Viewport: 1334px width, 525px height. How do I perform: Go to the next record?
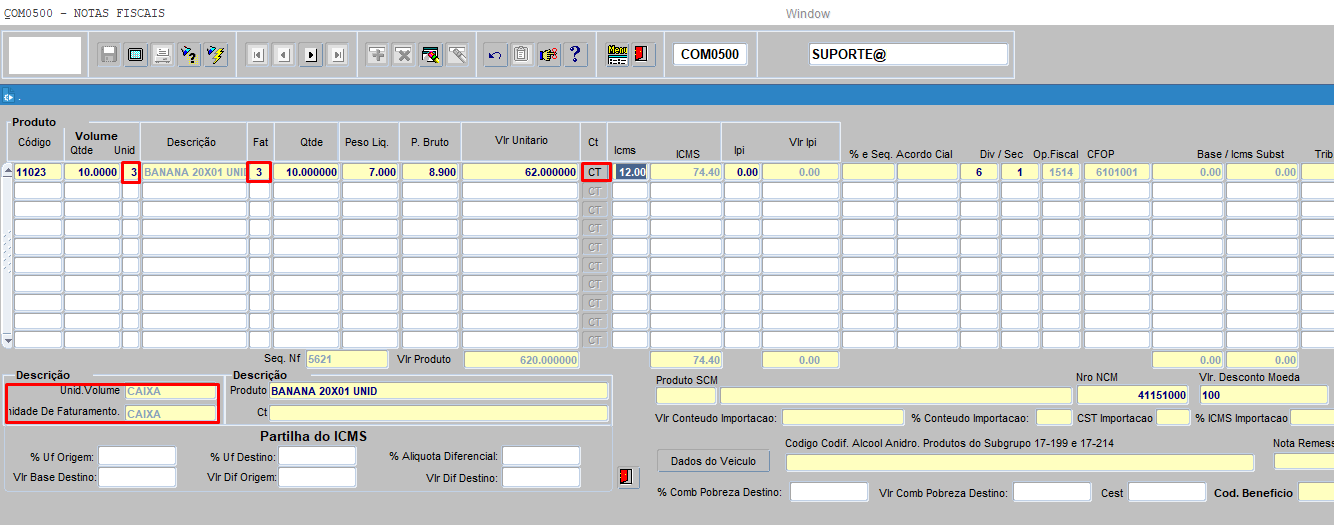311,55
